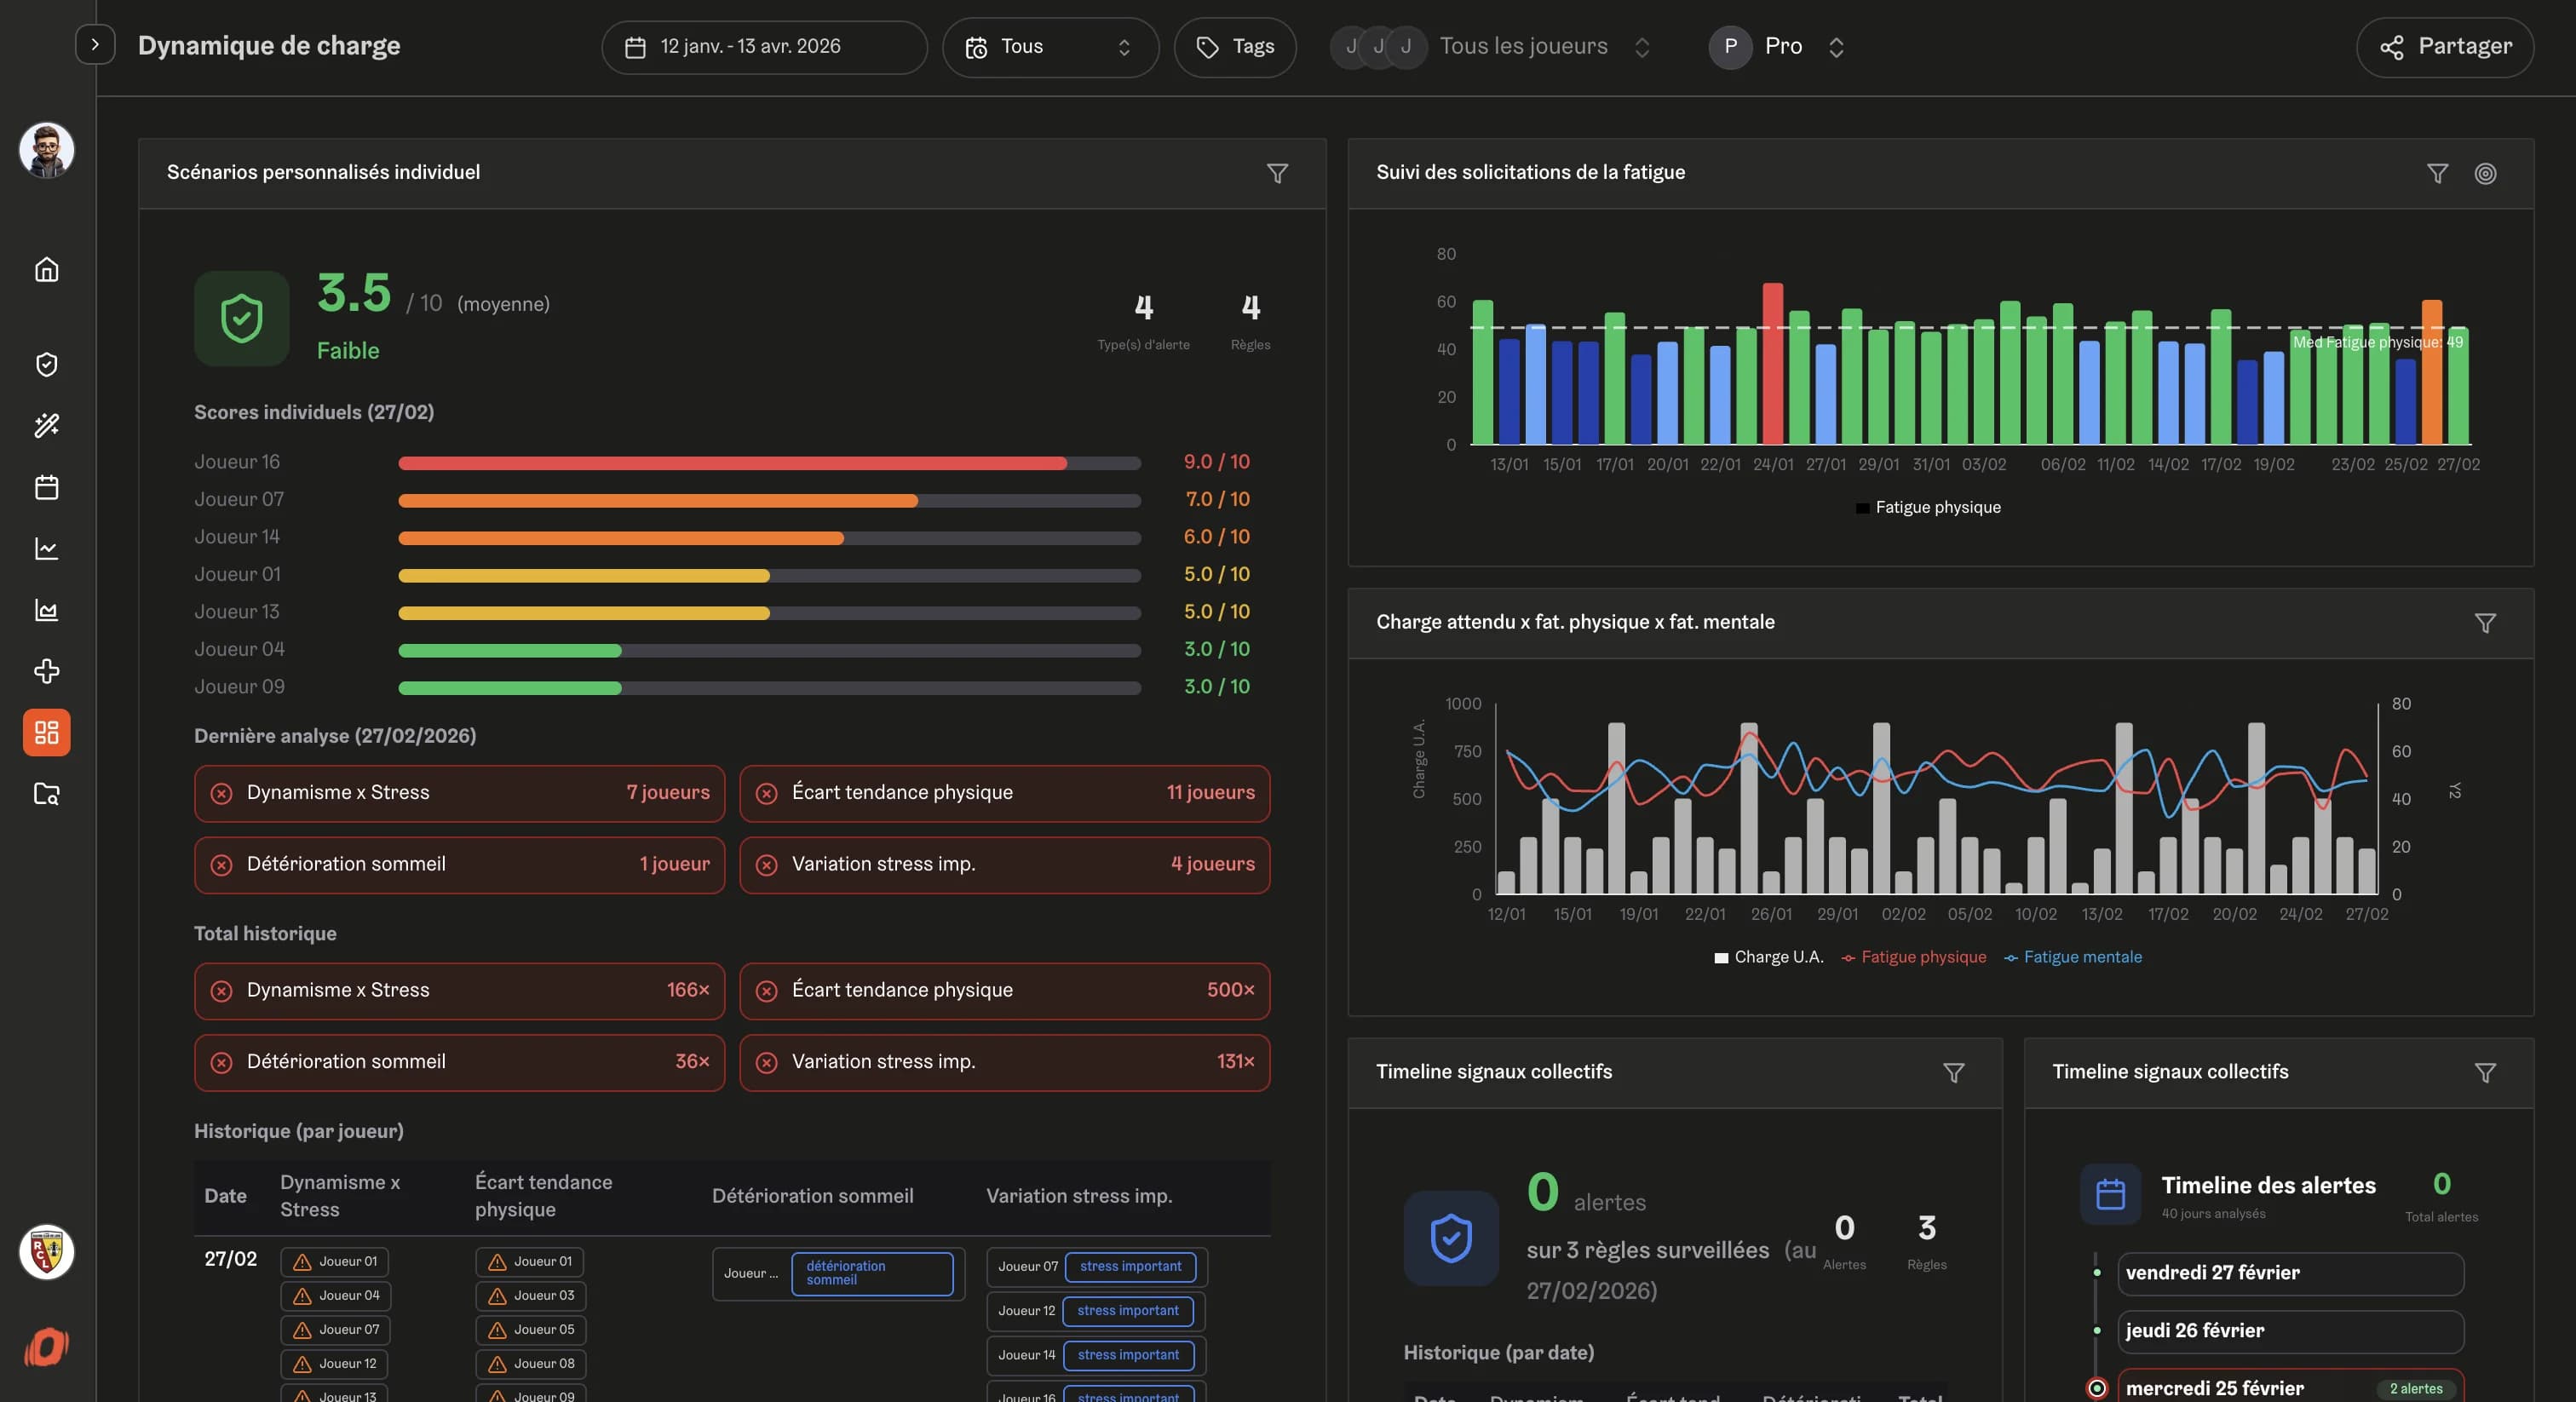This screenshot has height=1402, width=2576.
Task: Filter the Charge attendu chart panel
Action: 2485,623
